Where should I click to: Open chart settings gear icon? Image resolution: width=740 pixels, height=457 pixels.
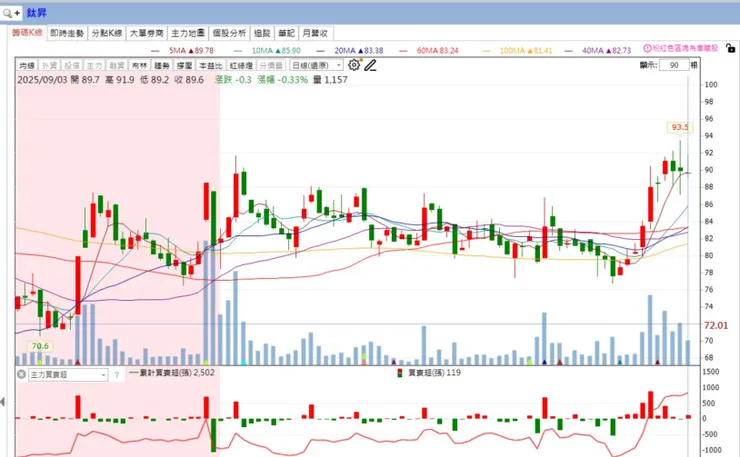pos(353,65)
